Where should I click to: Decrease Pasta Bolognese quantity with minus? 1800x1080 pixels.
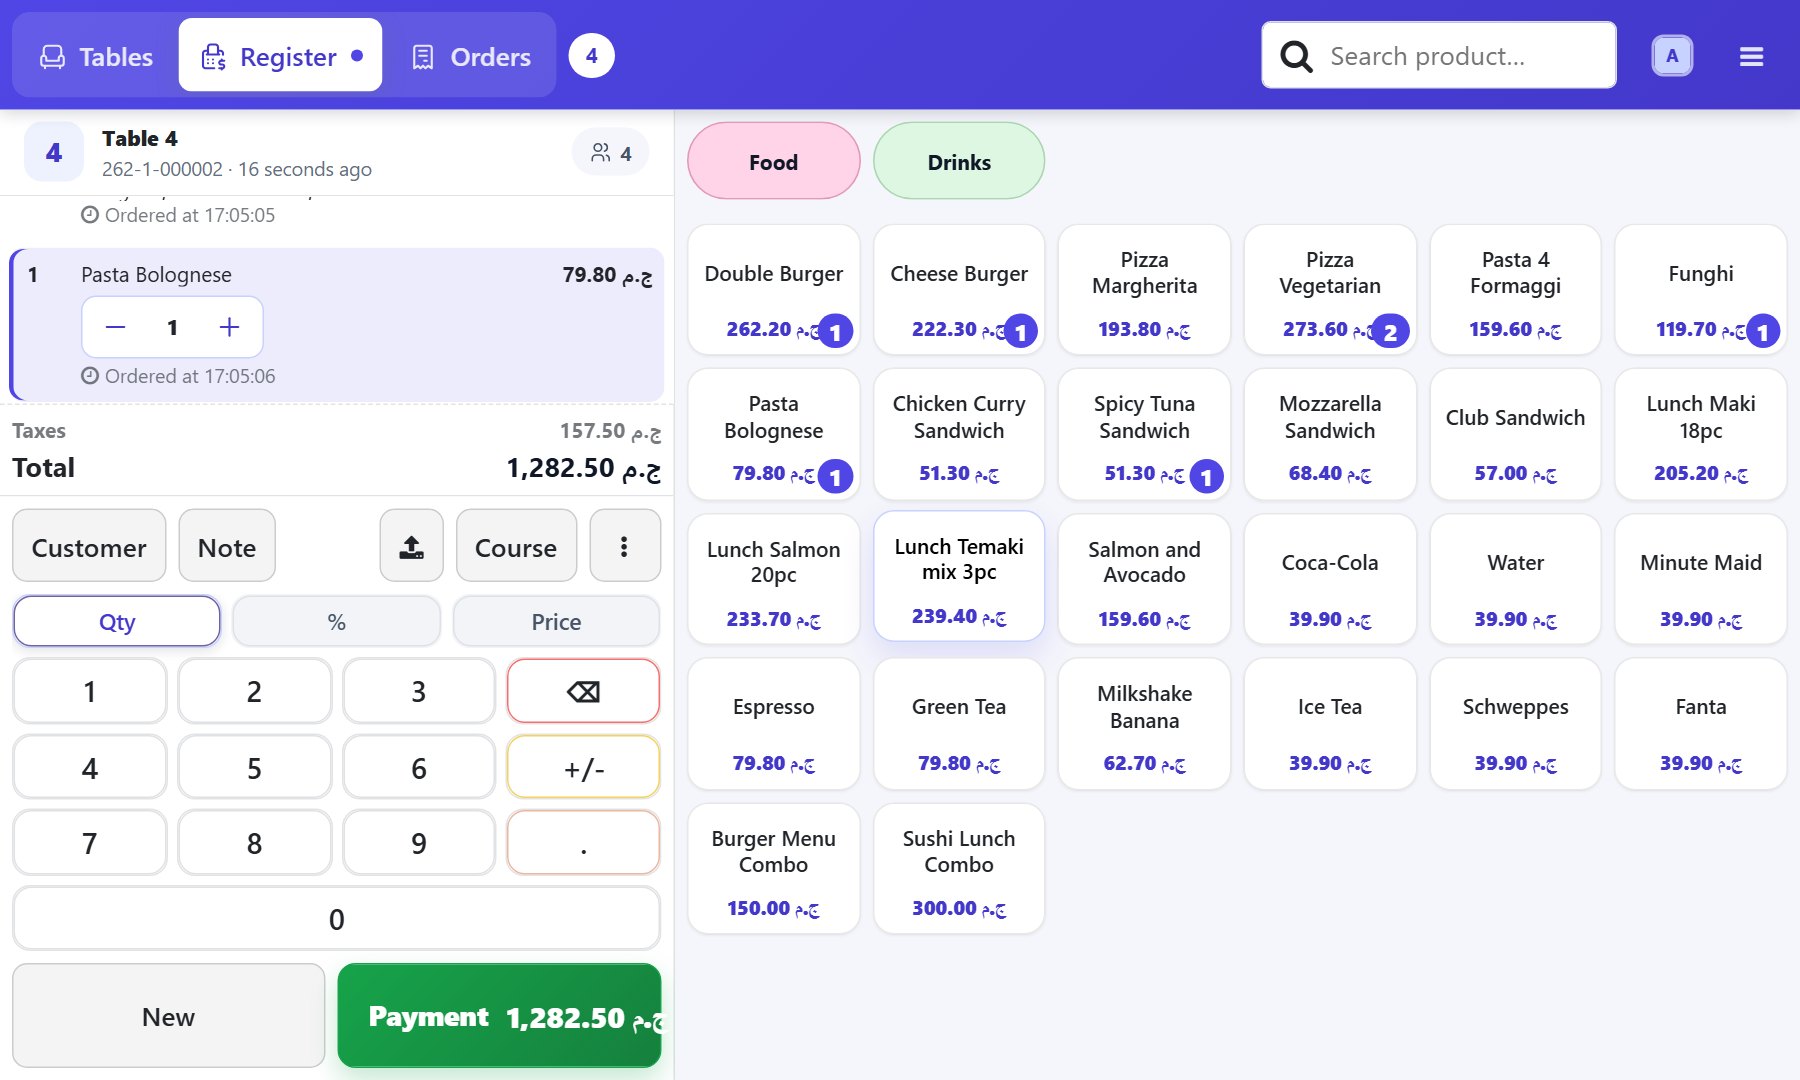pyautogui.click(x=116, y=327)
